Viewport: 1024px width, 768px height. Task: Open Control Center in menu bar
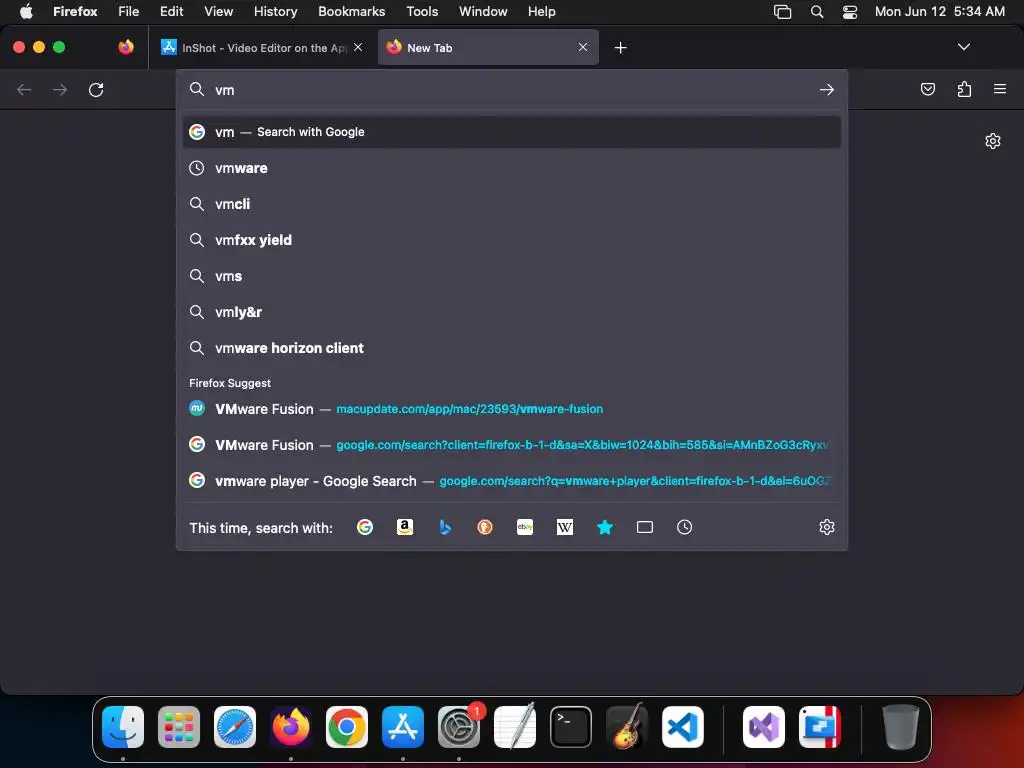coord(850,11)
